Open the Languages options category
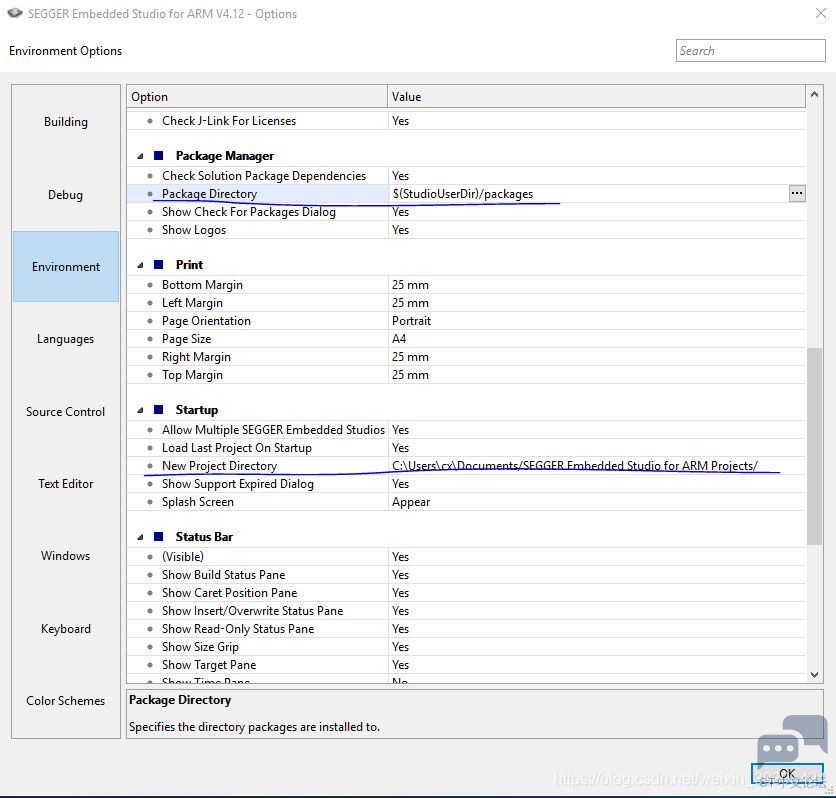 tap(66, 339)
